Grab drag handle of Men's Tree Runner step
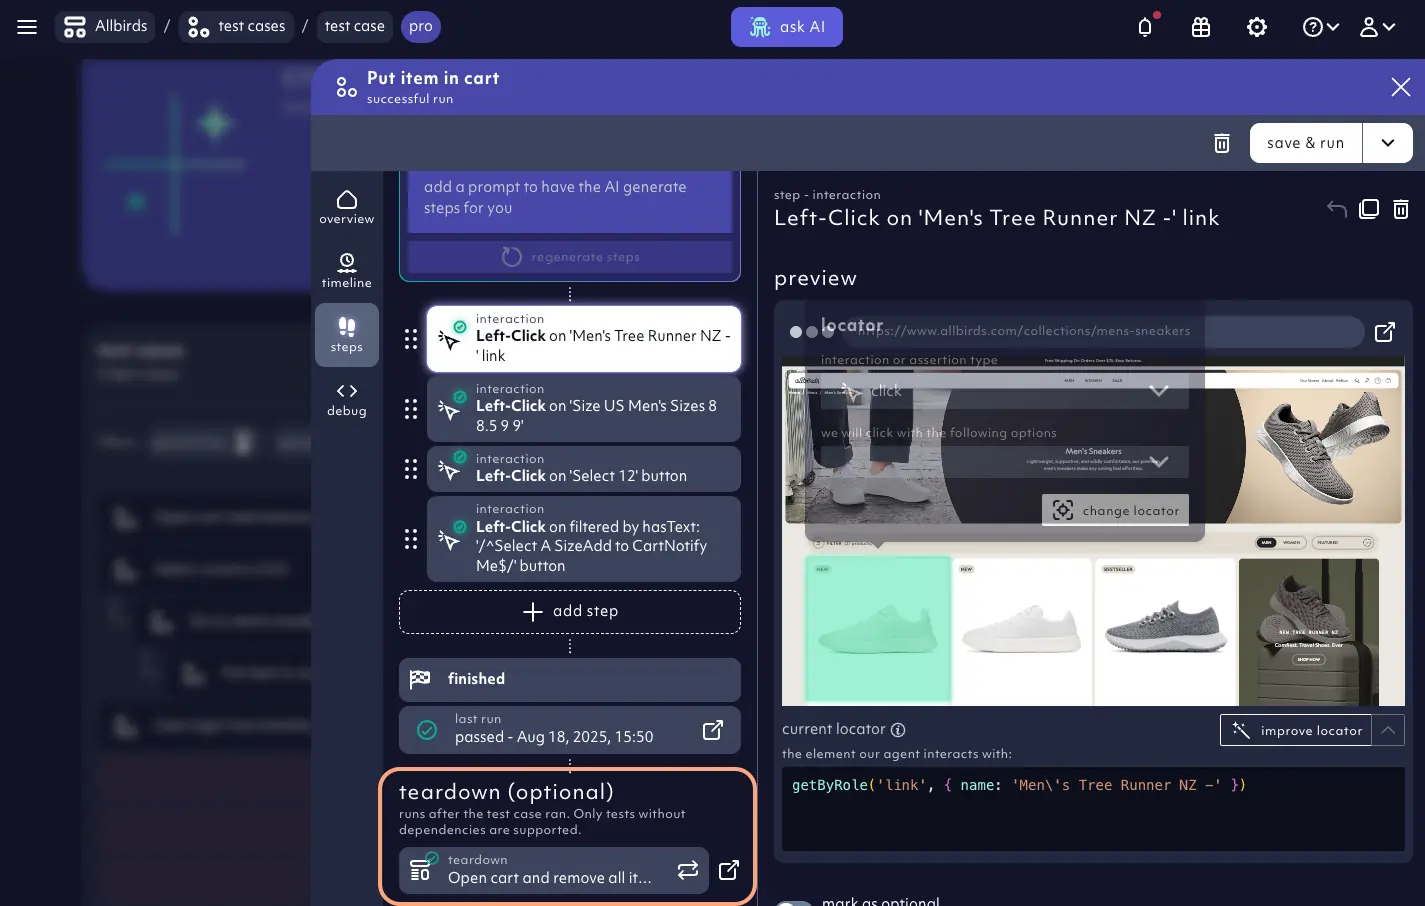Viewport: 1425px width, 906px height. [411, 339]
